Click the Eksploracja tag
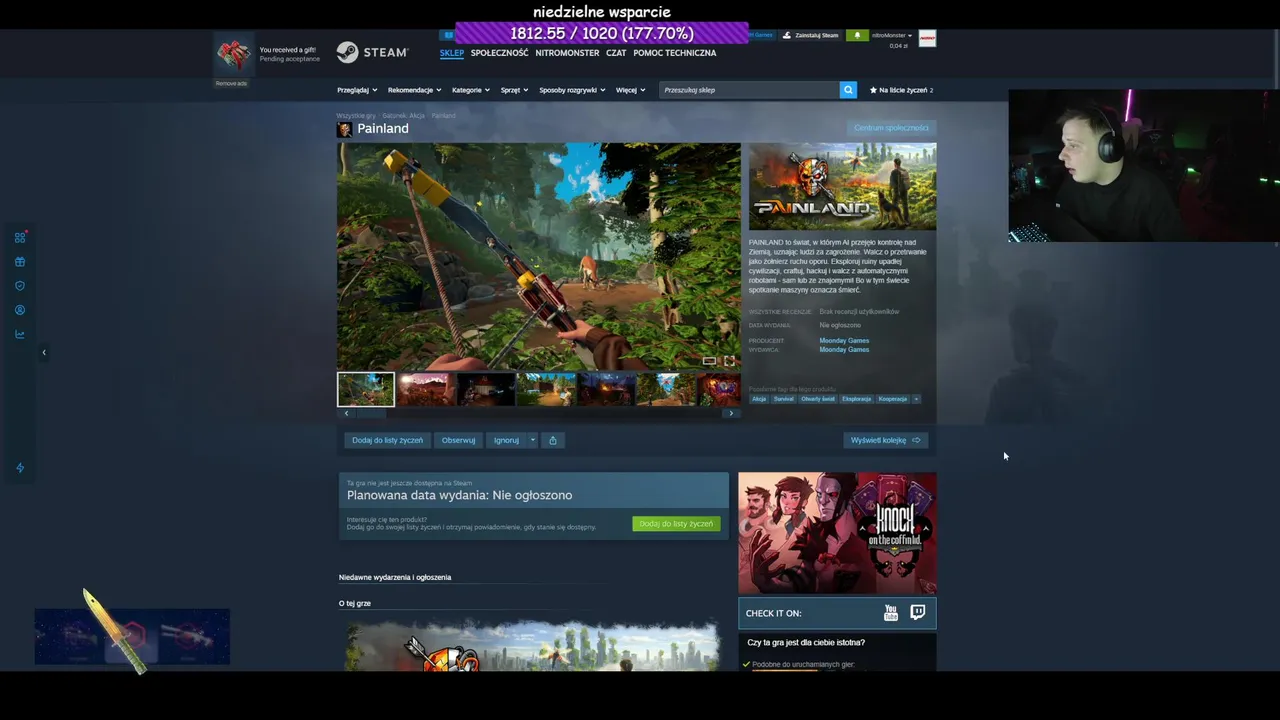 (856, 399)
